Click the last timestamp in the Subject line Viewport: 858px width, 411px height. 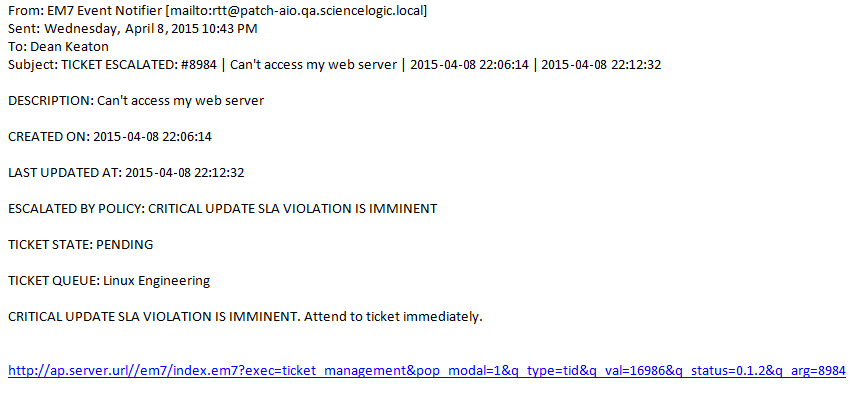601,65
